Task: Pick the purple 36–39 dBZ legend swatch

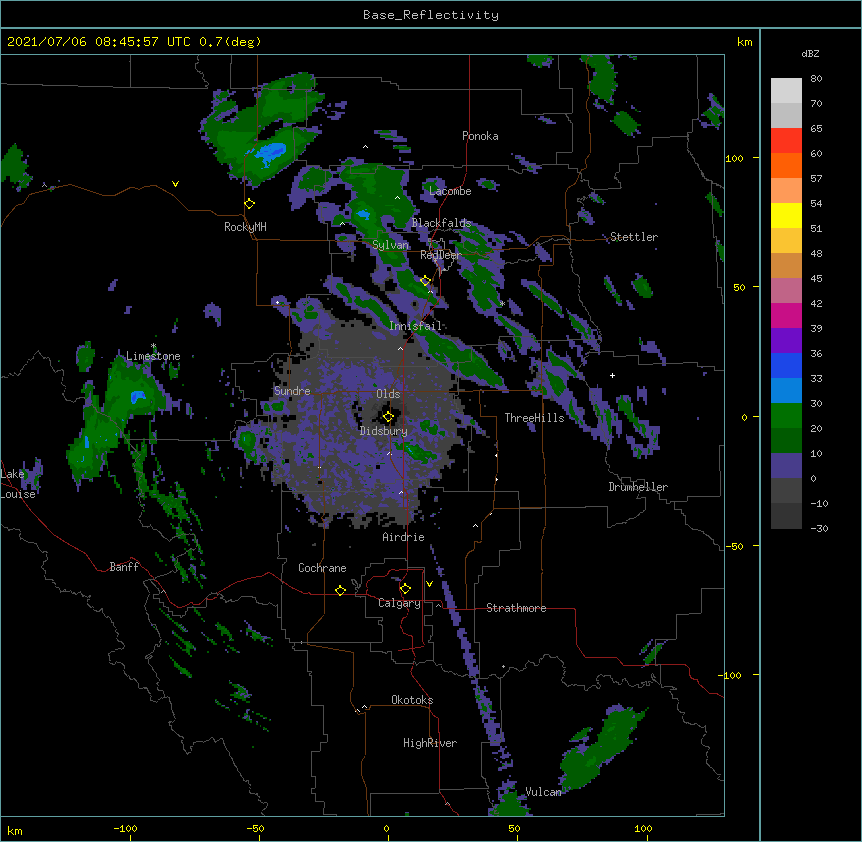Action: tap(786, 341)
